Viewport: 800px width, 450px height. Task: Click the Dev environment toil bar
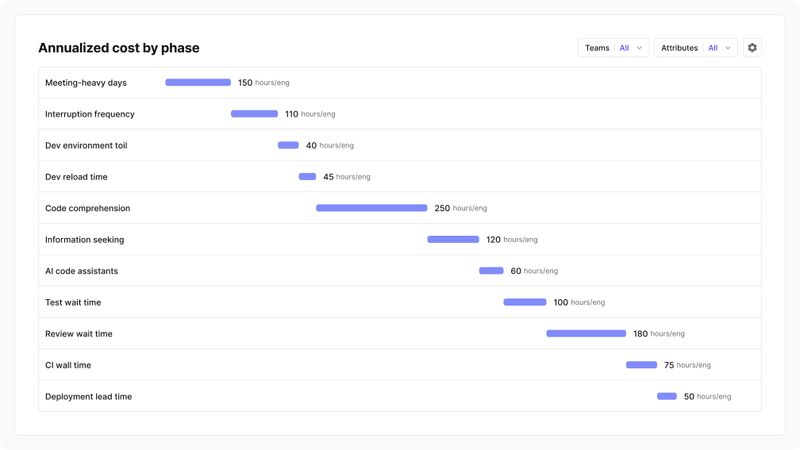click(288, 145)
